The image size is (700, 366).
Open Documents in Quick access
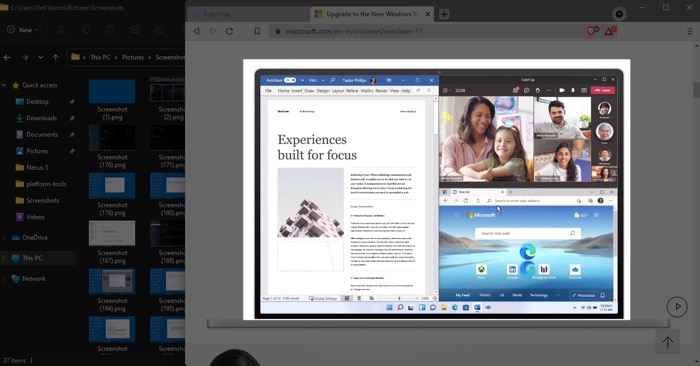point(42,134)
